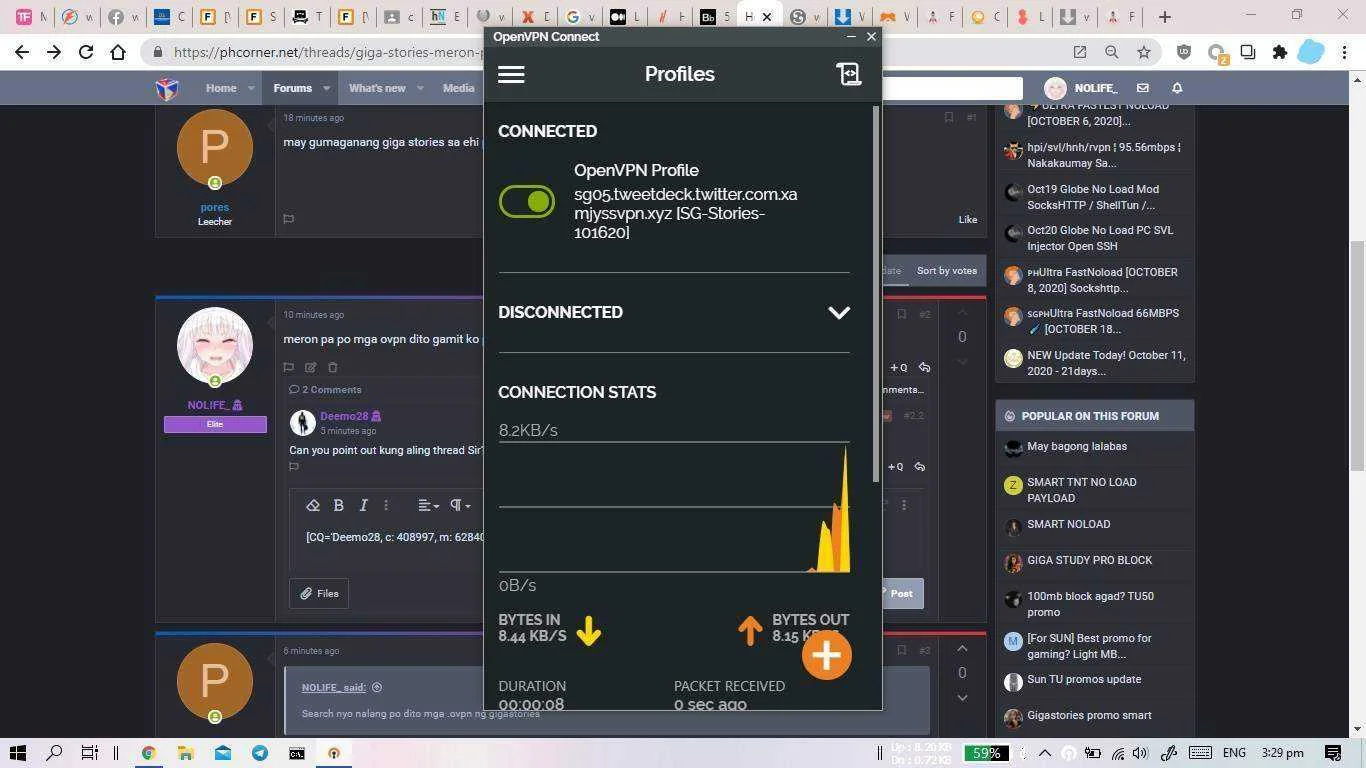Bookmark this page with the star icon
Viewport: 1366px width, 768px height.
coord(1143,52)
